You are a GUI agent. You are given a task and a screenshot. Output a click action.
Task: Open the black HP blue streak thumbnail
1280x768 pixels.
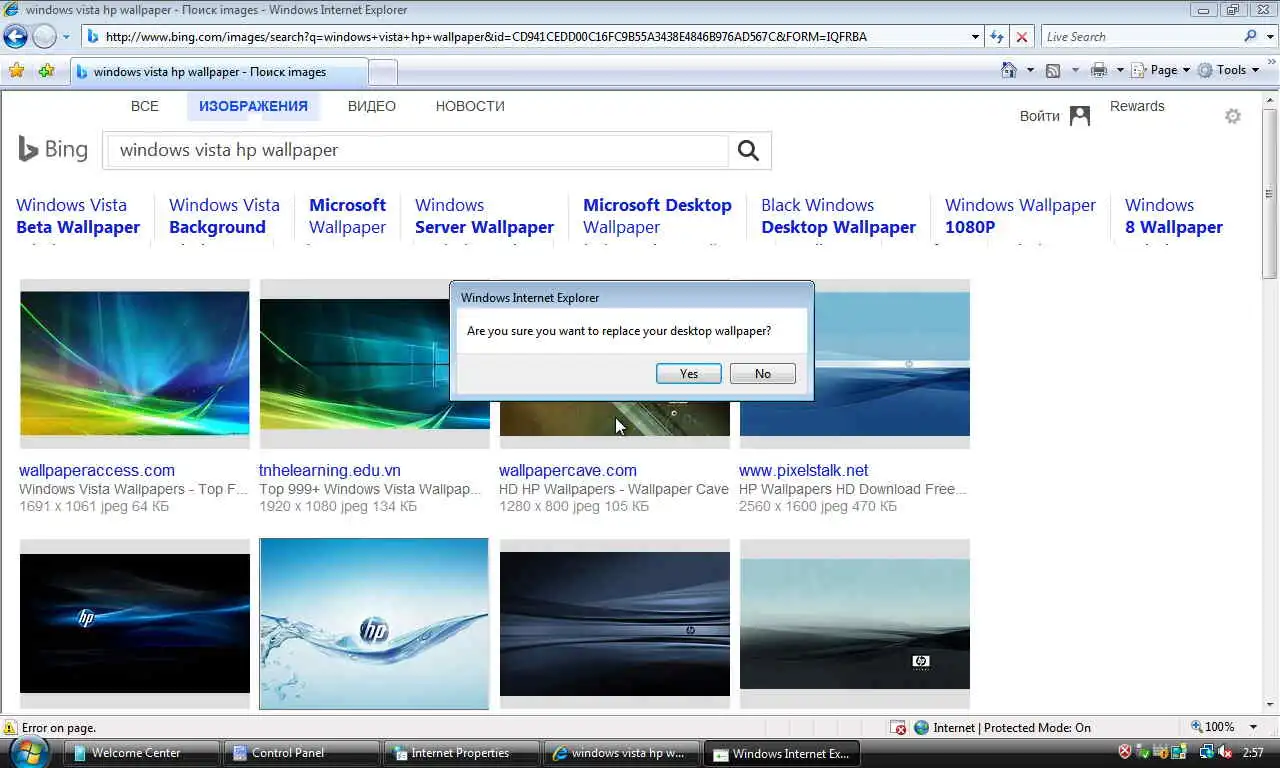click(135, 623)
